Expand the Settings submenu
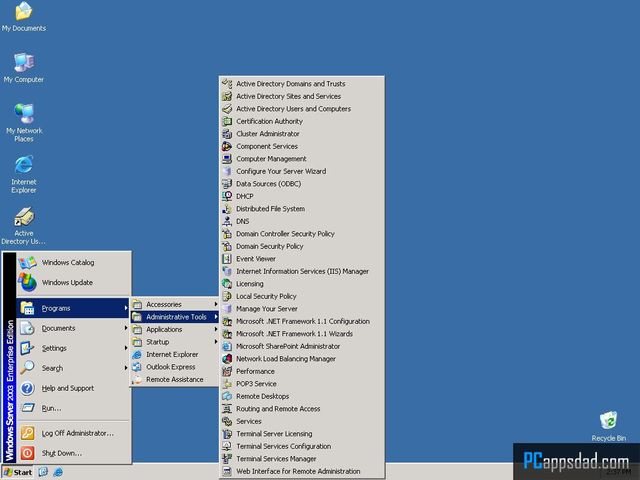This screenshot has height=480, width=640. (73, 348)
